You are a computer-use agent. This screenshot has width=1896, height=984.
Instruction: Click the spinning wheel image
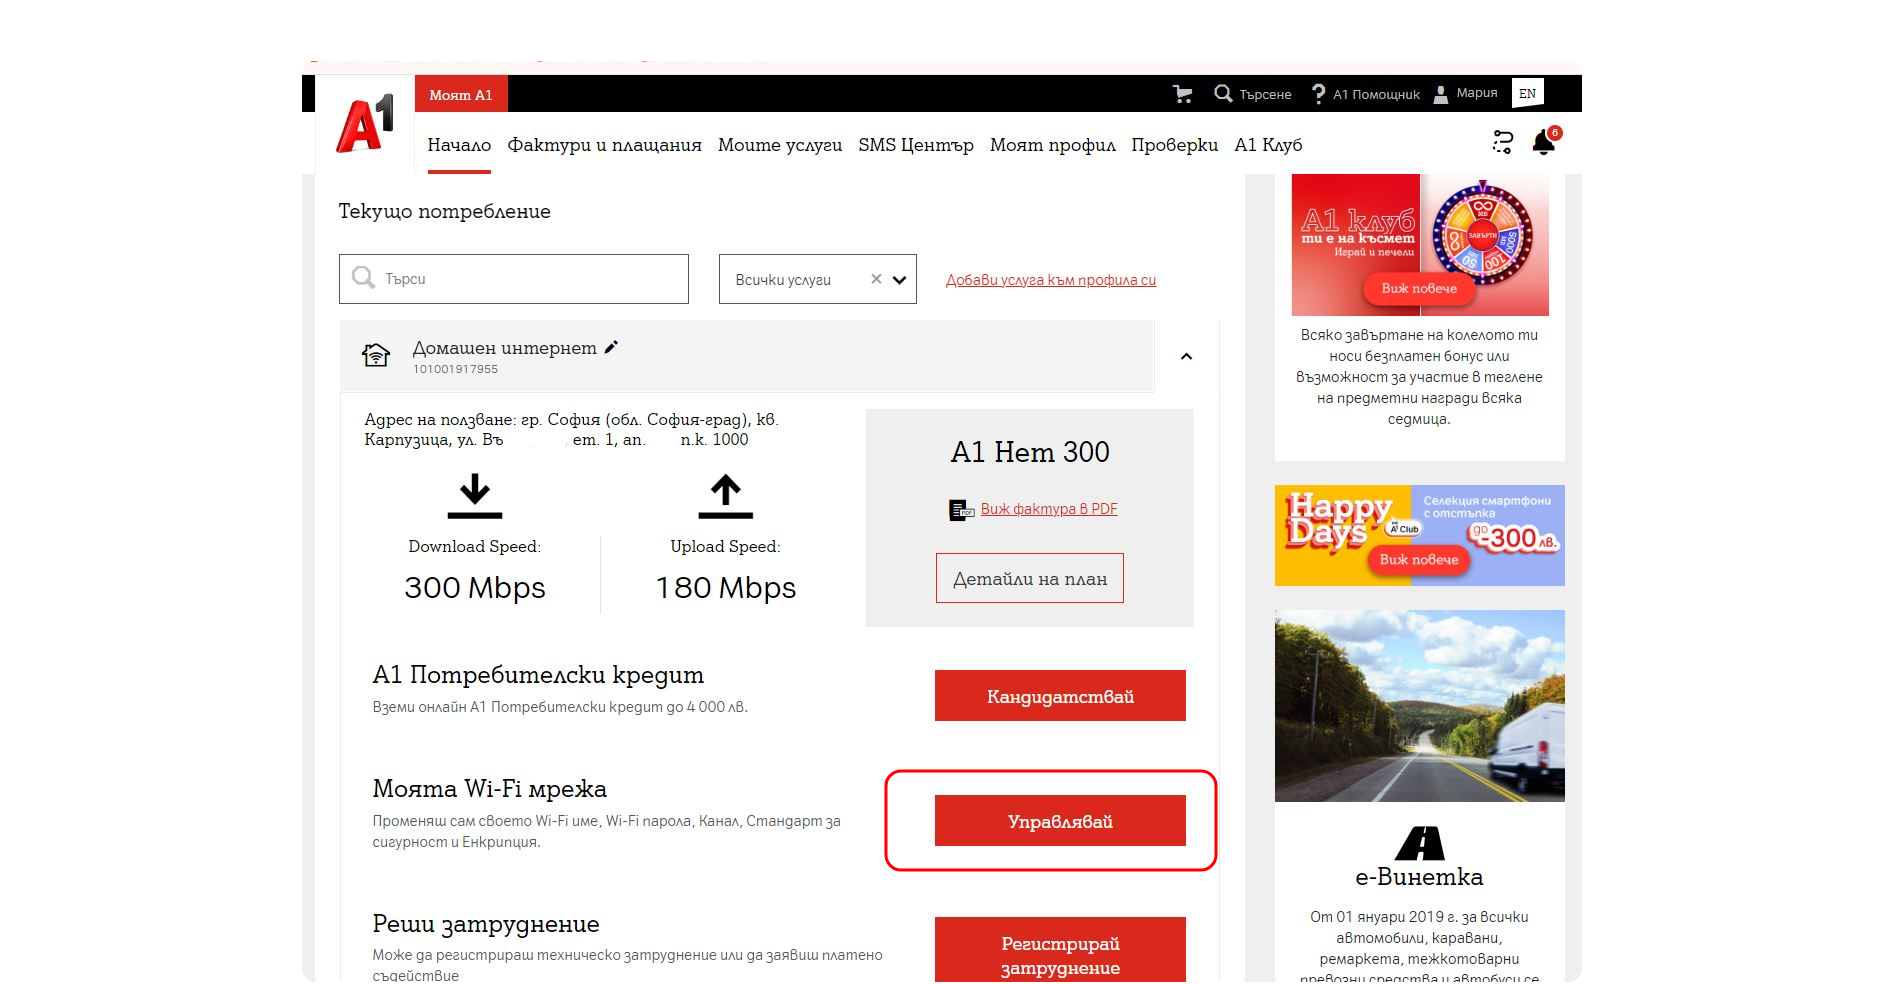point(1483,235)
